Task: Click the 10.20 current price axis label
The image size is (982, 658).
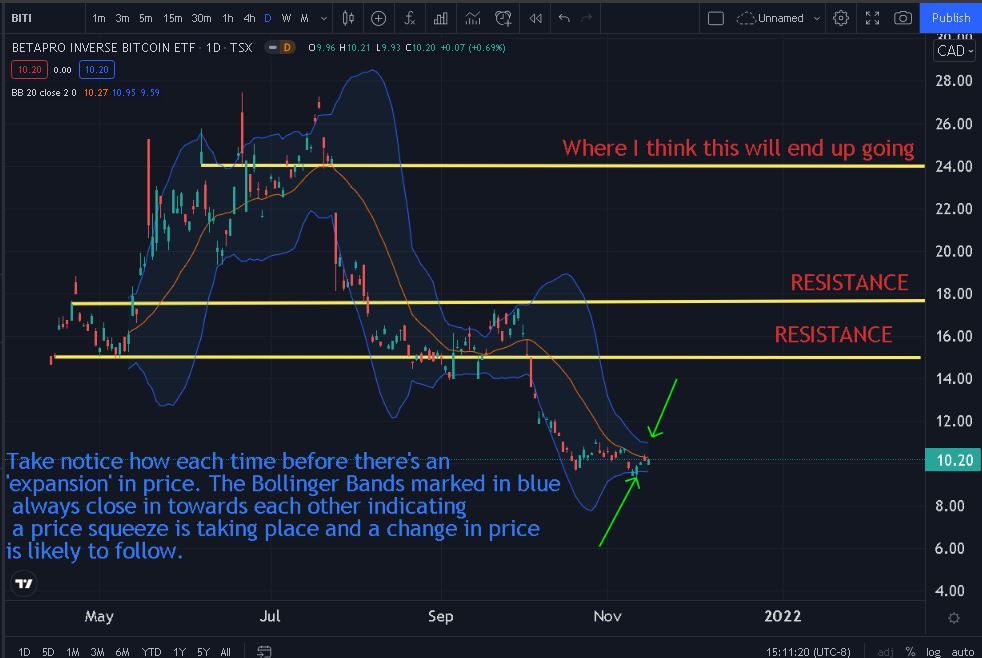Action: (953, 460)
